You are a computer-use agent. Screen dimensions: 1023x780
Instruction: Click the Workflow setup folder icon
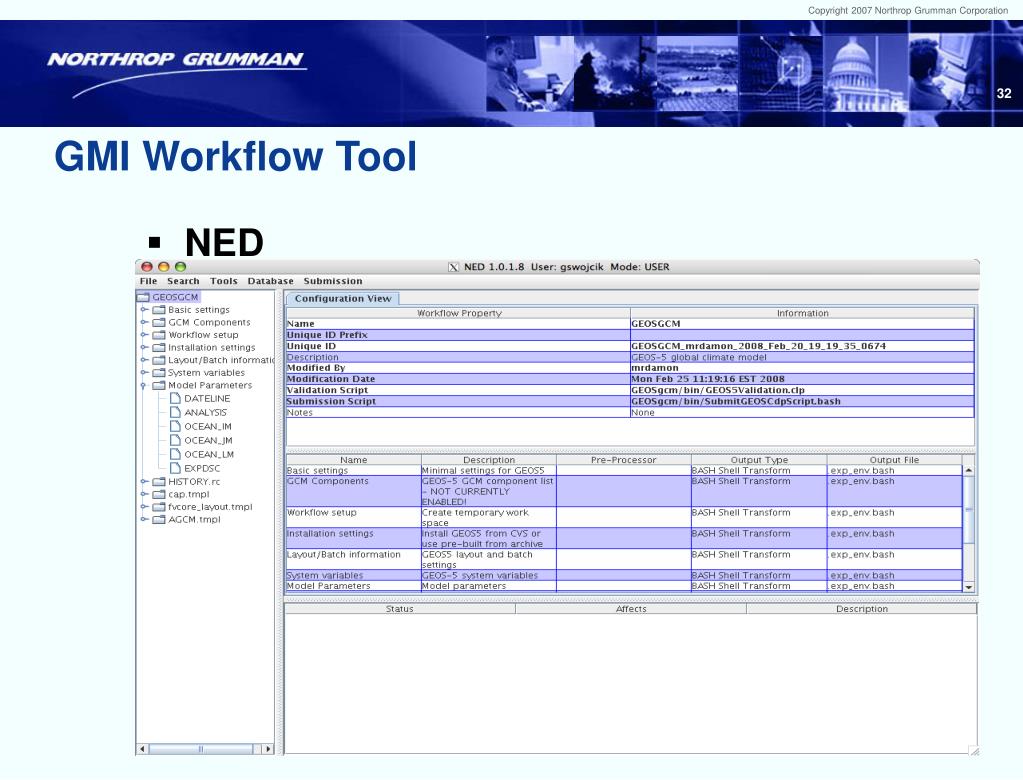pos(159,335)
